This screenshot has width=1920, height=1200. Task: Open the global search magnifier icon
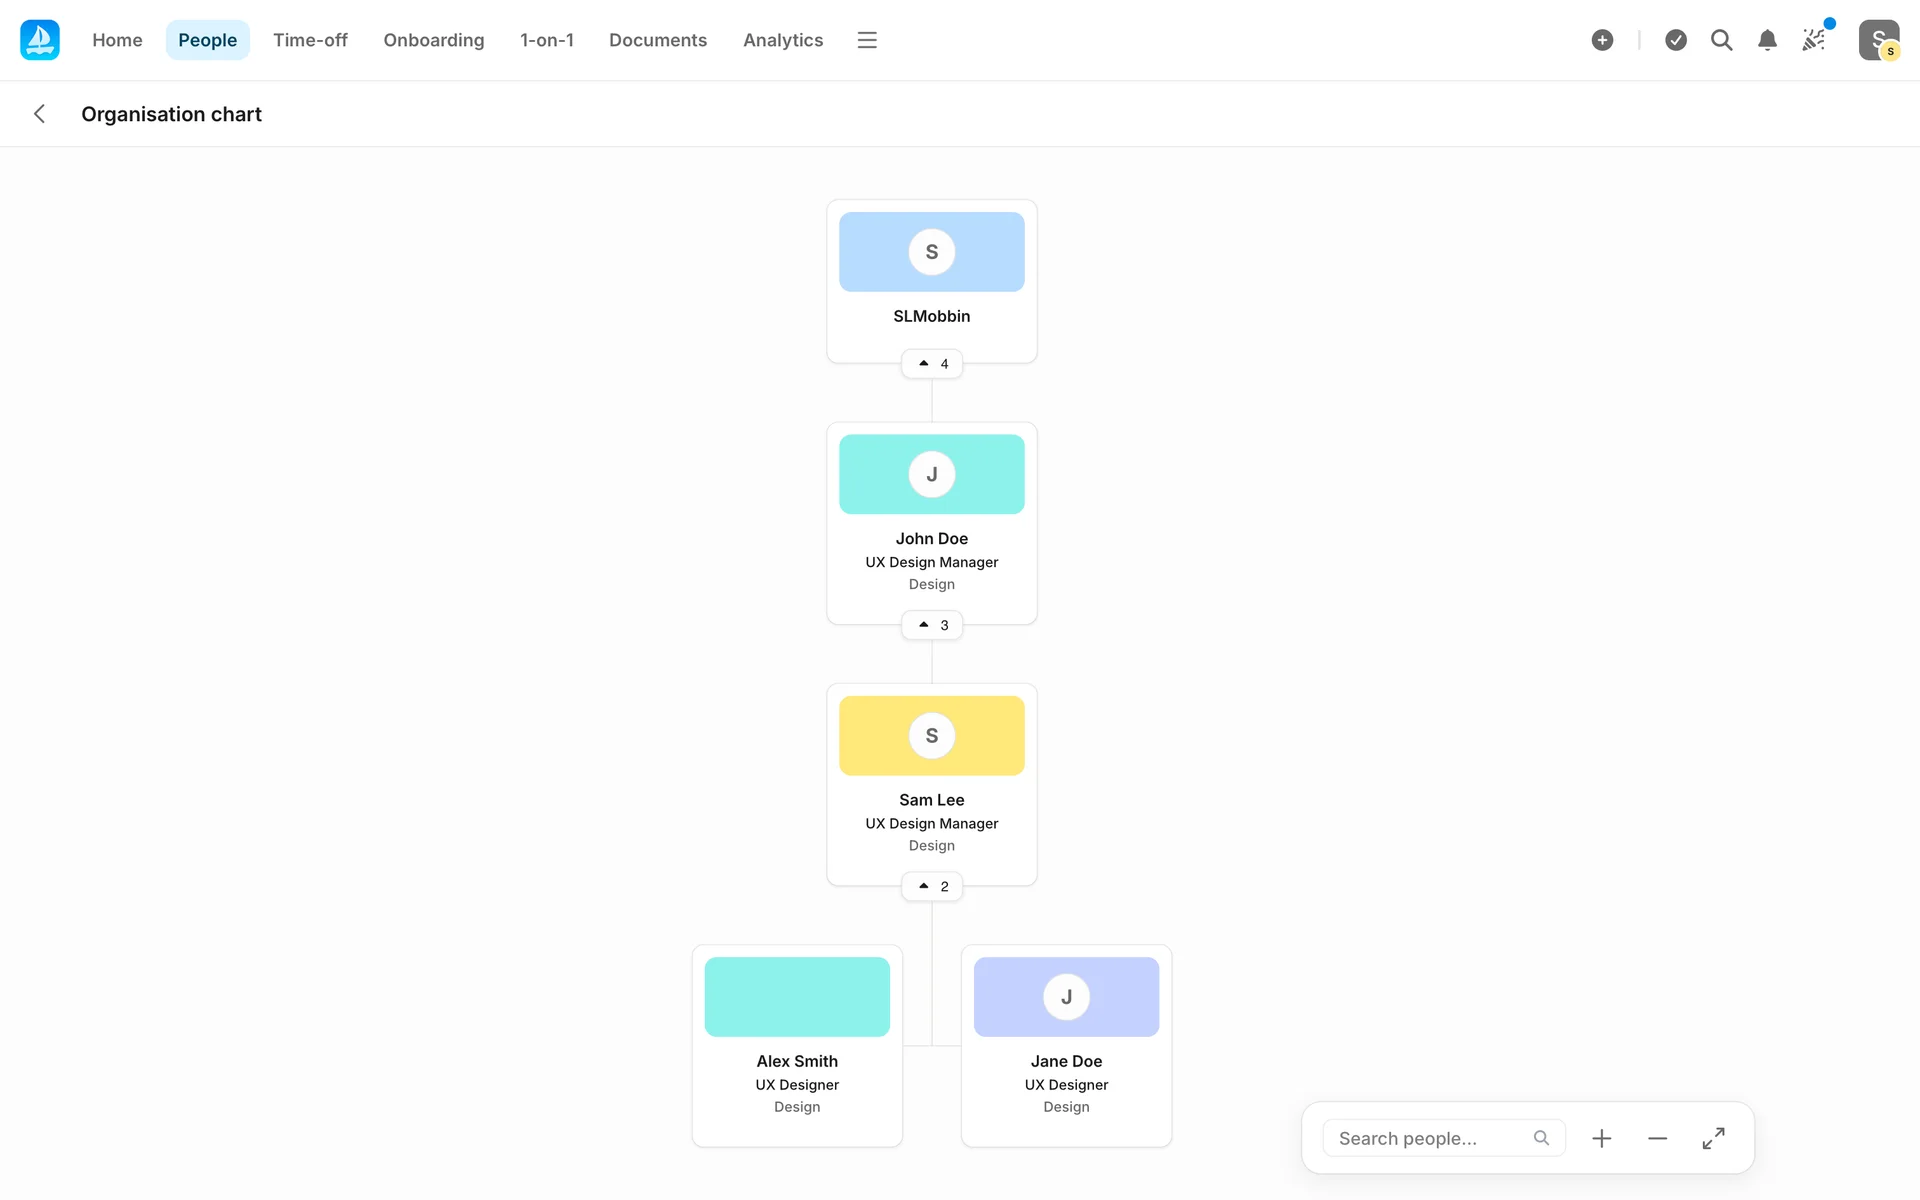pyautogui.click(x=1721, y=40)
